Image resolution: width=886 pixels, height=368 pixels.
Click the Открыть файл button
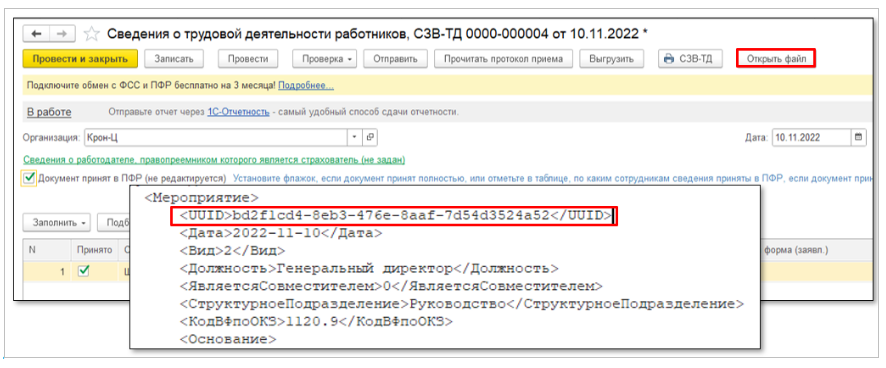click(776, 59)
